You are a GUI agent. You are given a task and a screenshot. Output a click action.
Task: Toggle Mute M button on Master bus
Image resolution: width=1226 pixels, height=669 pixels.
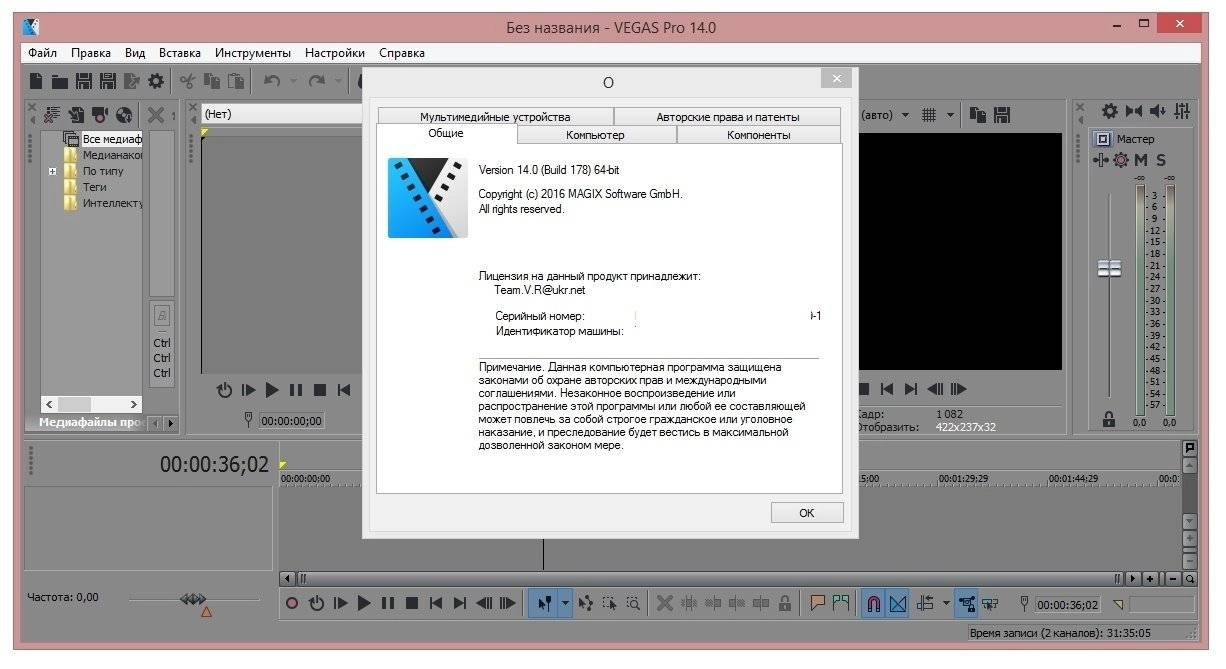coord(1141,160)
